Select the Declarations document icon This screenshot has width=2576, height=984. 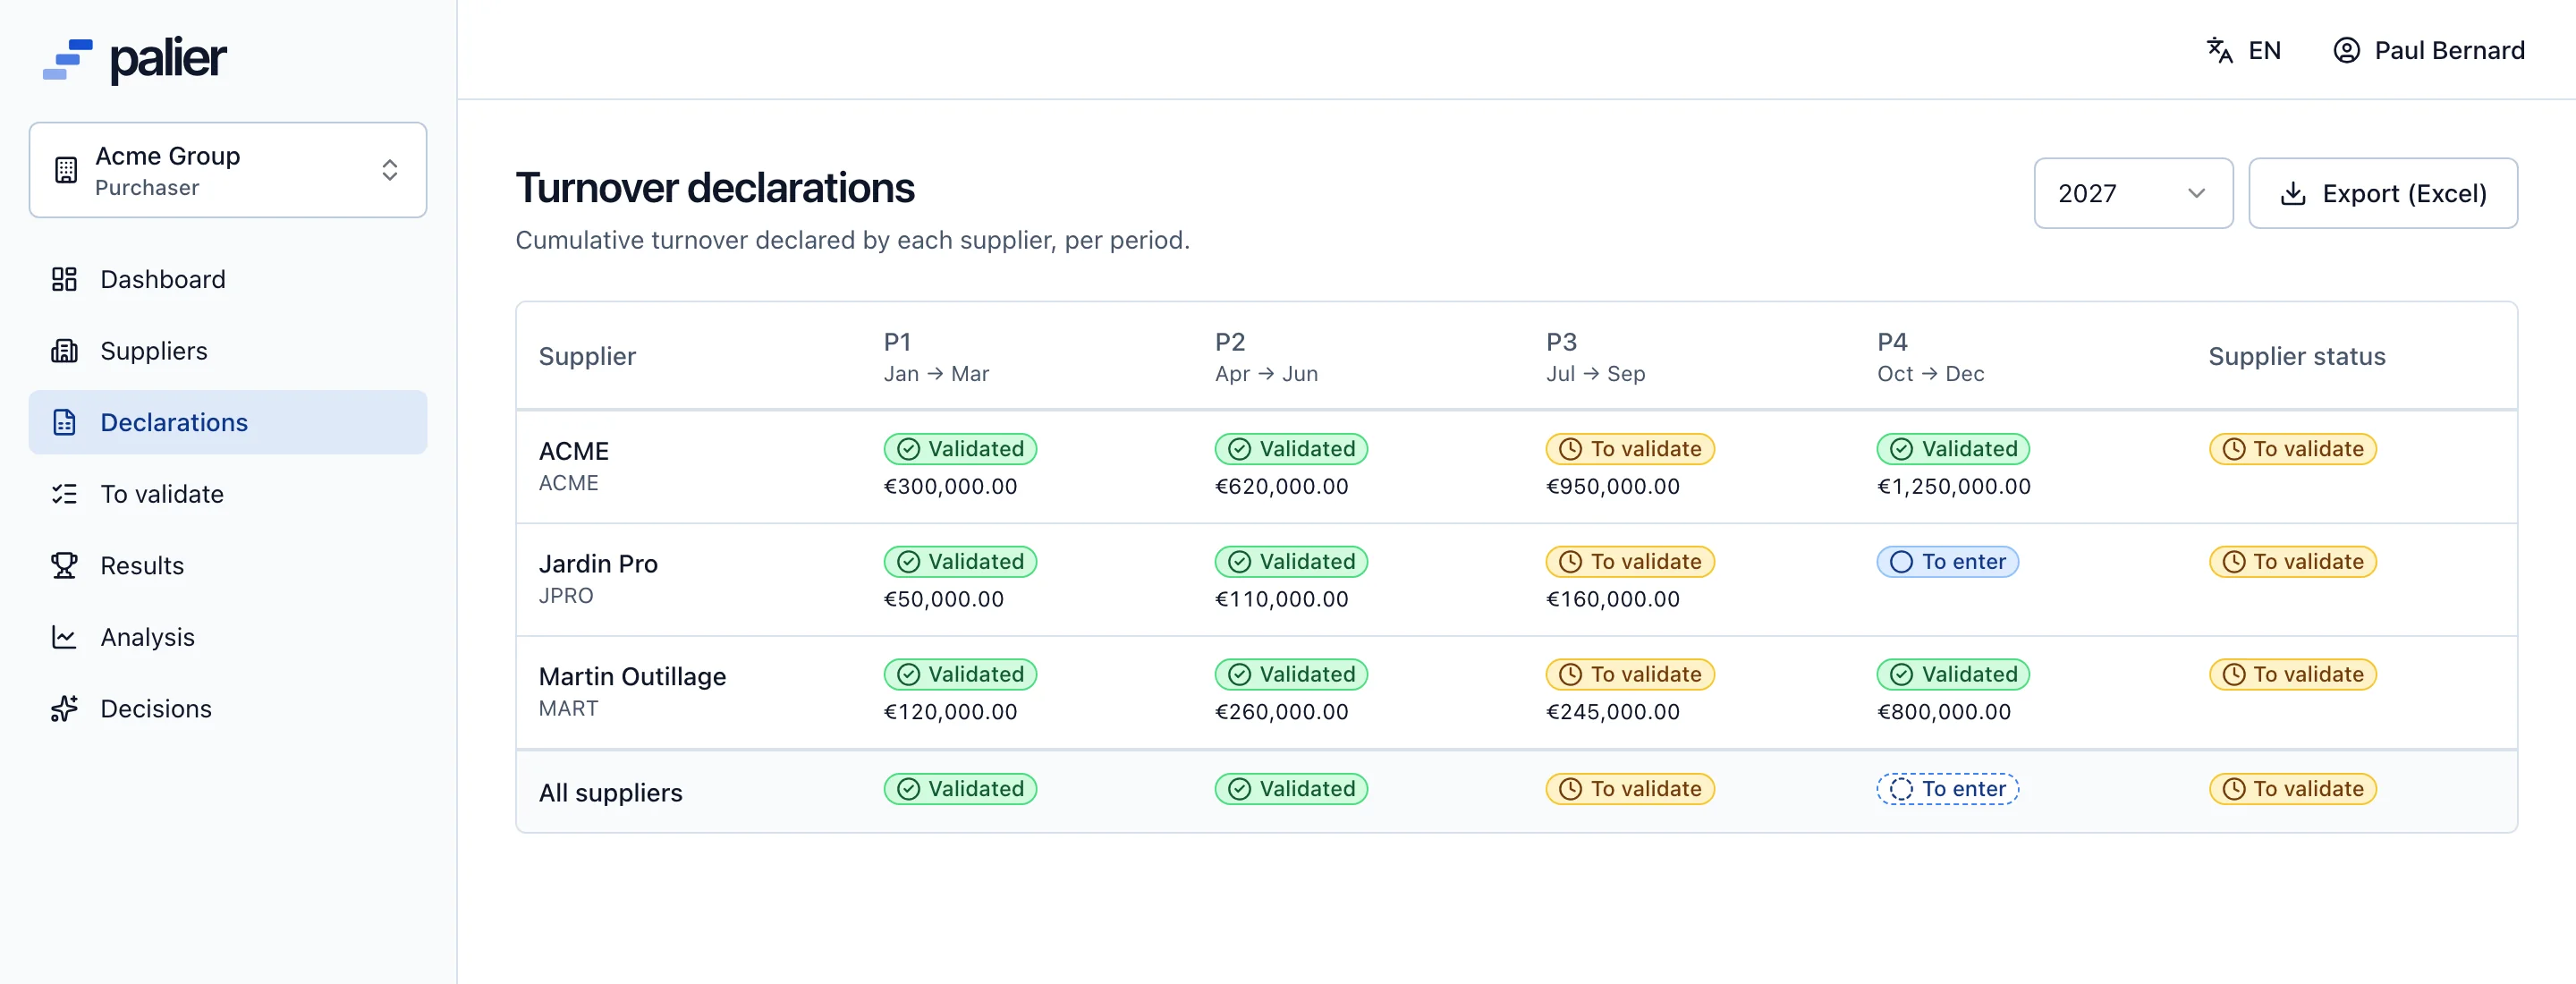(64, 422)
